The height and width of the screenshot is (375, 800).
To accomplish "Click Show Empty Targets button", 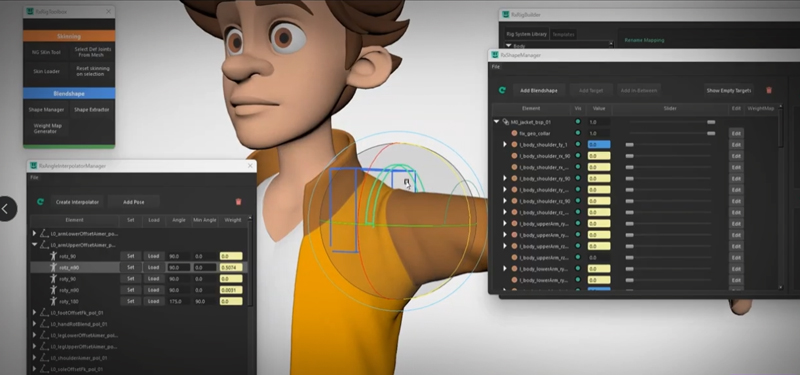I will coord(729,90).
